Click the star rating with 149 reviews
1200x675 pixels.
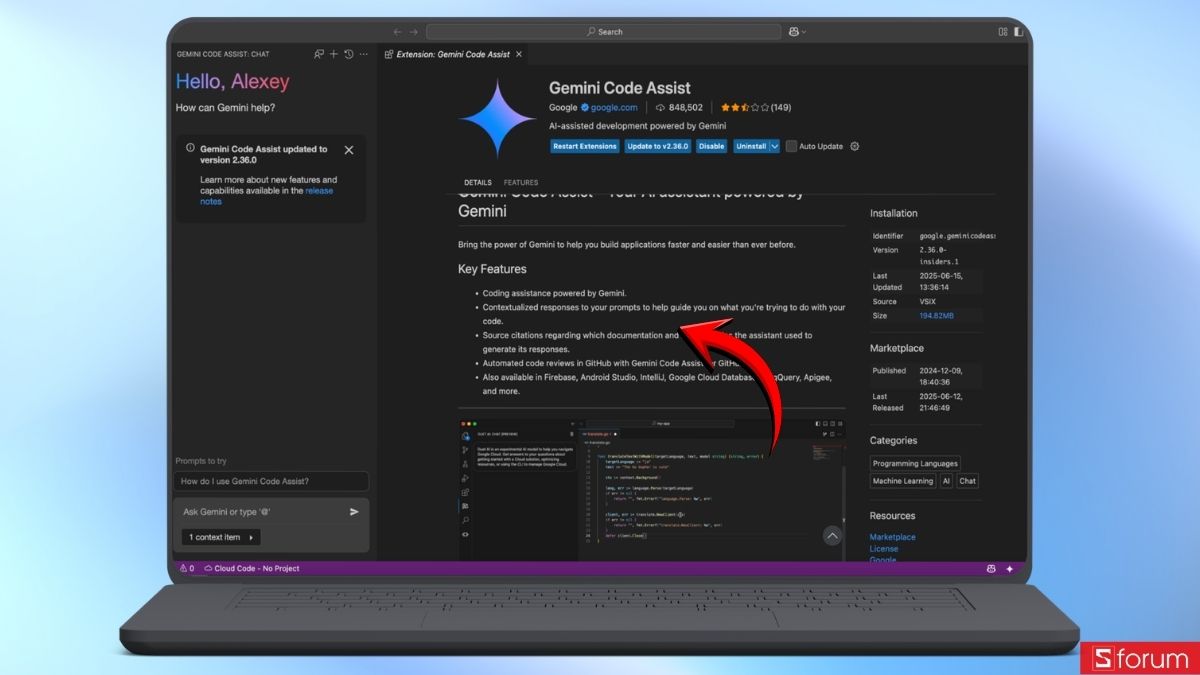click(755, 107)
